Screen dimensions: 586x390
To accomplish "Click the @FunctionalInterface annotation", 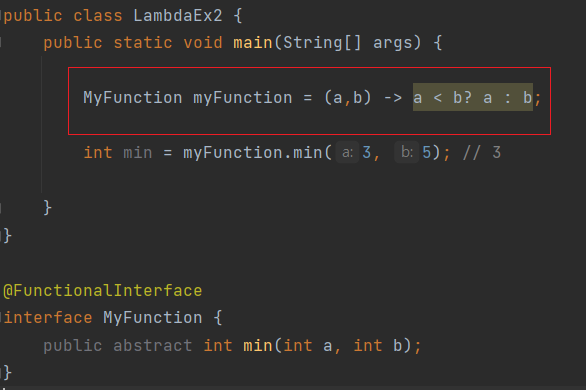I will (x=102, y=291).
